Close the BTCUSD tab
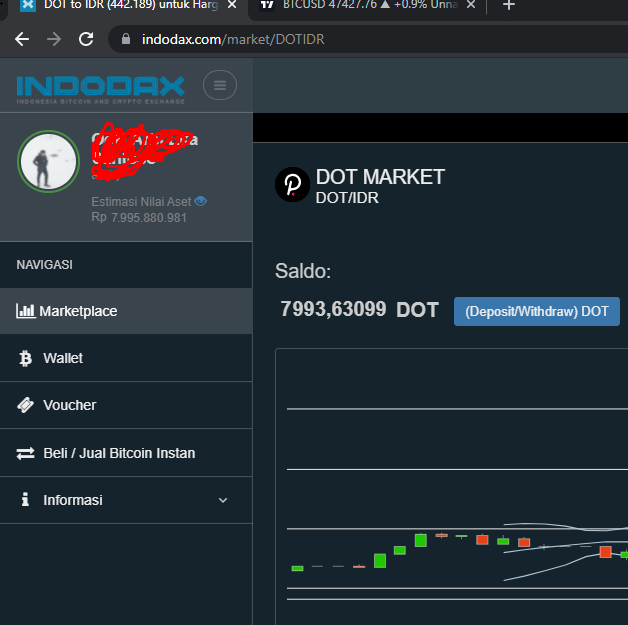628x625 pixels. click(x=471, y=5)
